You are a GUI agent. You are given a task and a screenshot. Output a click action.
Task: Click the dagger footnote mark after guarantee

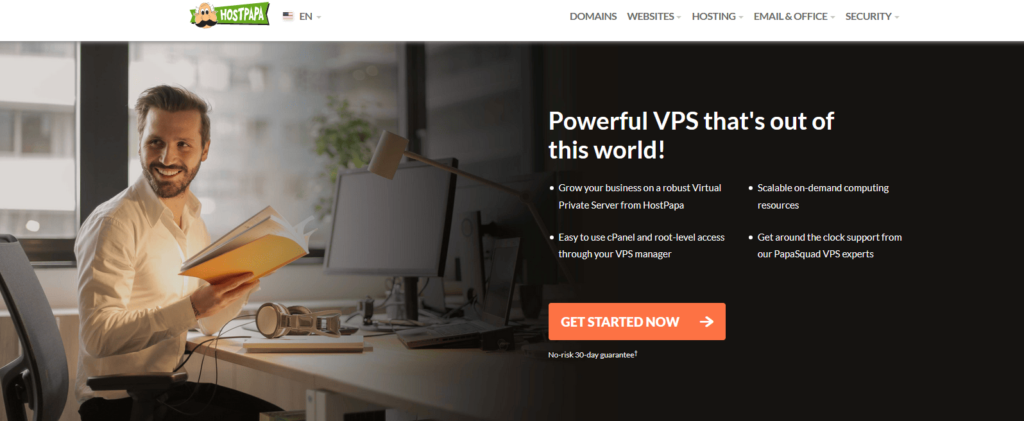[x=636, y=353]
